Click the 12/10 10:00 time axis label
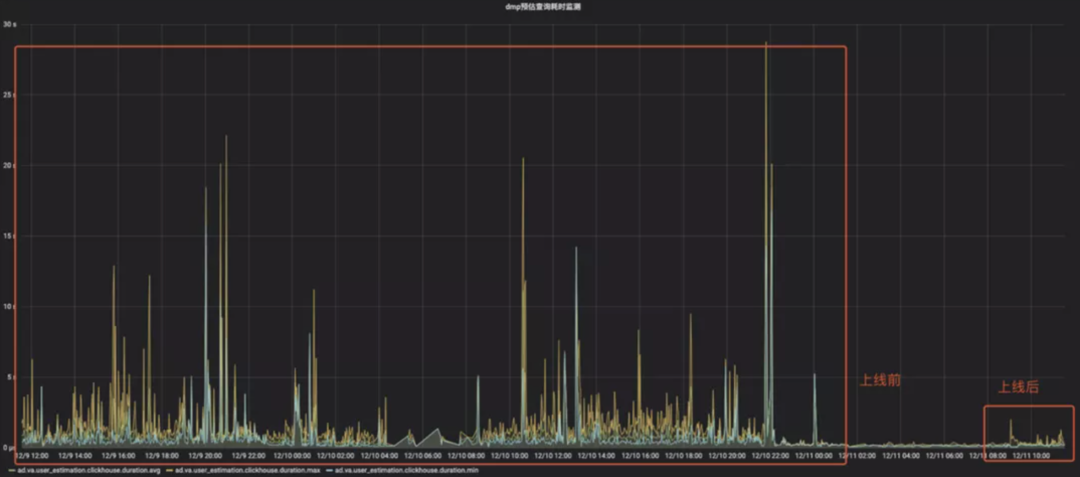 [x=510, y=456]
